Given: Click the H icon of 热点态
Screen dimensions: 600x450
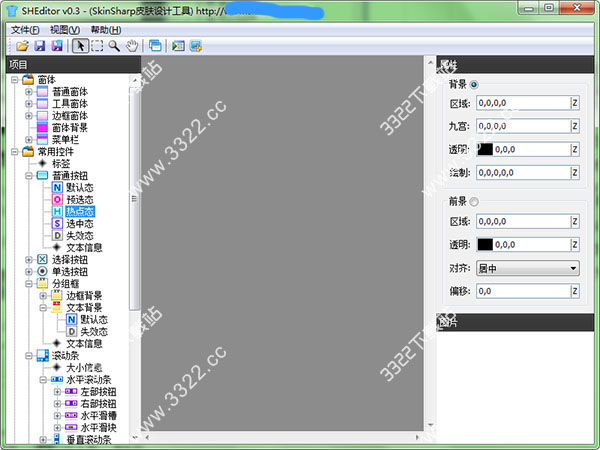Looking at the screenshot, I should click(57, 212).
